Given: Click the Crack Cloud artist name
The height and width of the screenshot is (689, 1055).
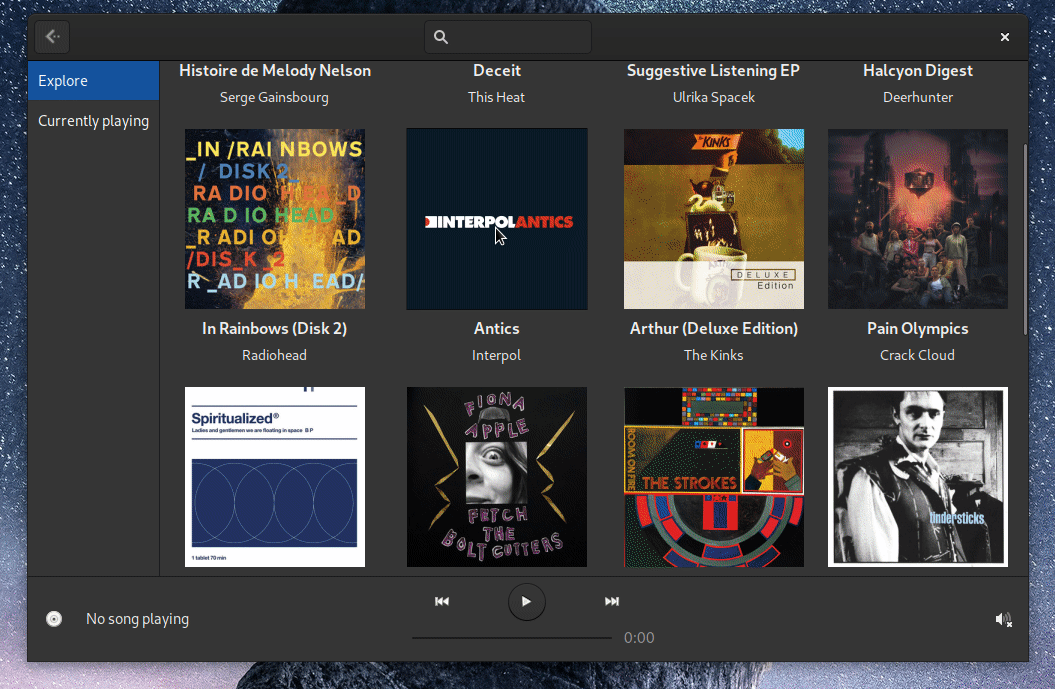Looking at the screenshot, I should [918, 355].
